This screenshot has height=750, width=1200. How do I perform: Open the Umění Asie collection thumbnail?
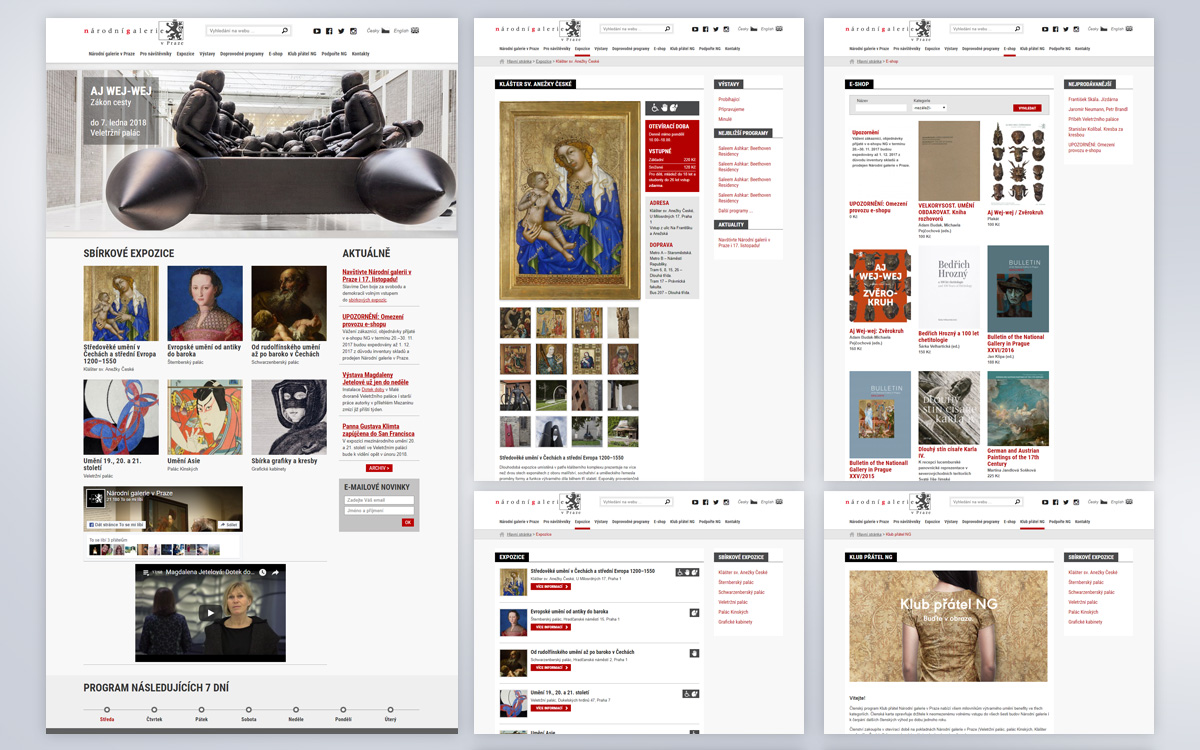tap(205, 418)
